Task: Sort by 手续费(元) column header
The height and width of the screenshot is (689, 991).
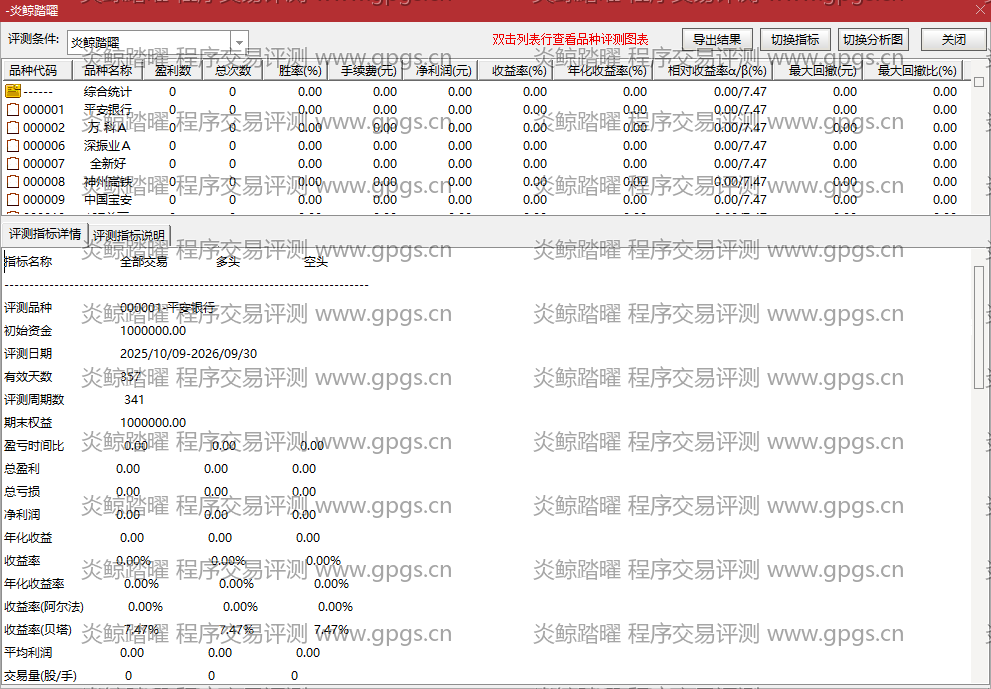Action: point(368,70)
